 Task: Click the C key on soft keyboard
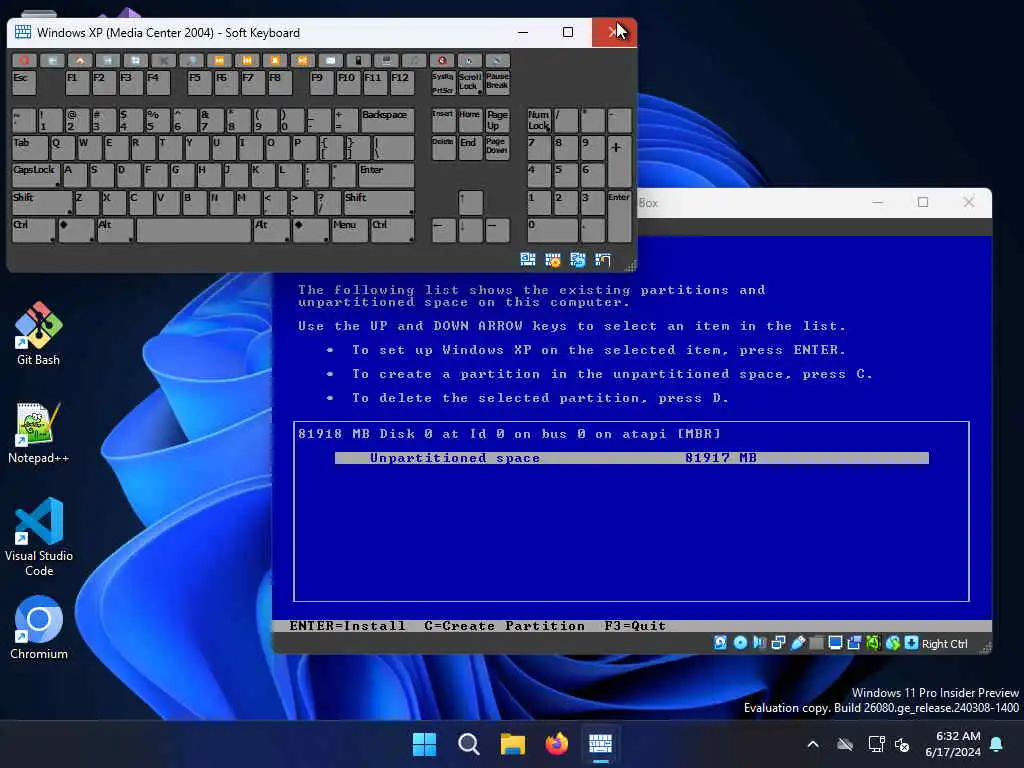[x=140, y=202]
